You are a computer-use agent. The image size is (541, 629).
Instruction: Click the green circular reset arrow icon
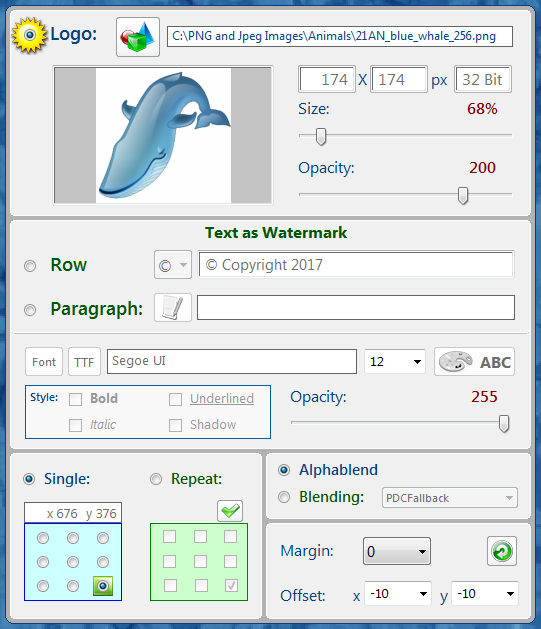pyautogui.click(x=502, y=551)
